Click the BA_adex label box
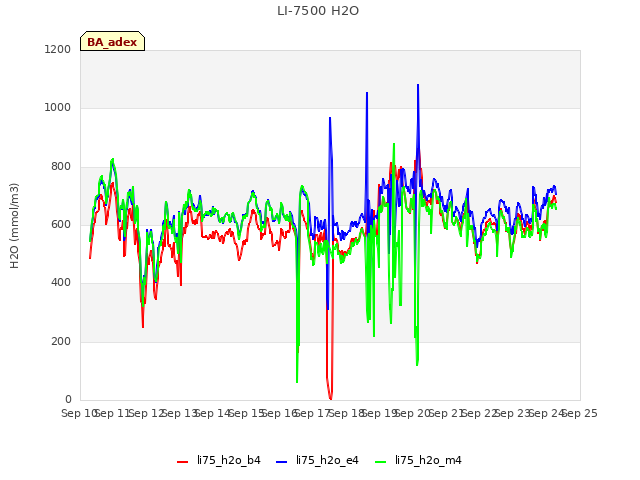Screen dimensions: 640x480 [x=112, y=41]
